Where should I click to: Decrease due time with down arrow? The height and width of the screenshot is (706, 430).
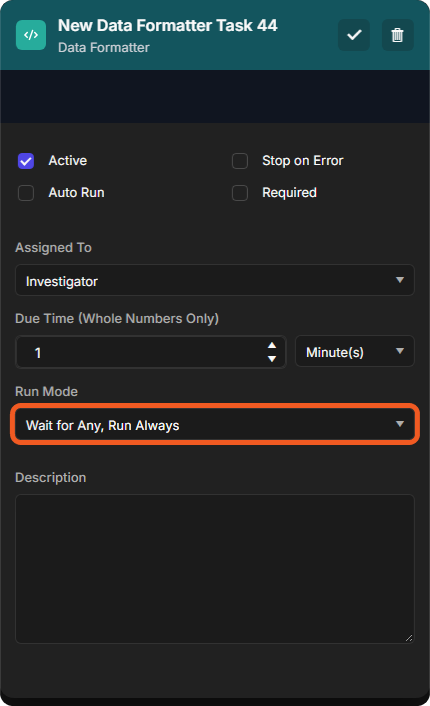[272, 359]
